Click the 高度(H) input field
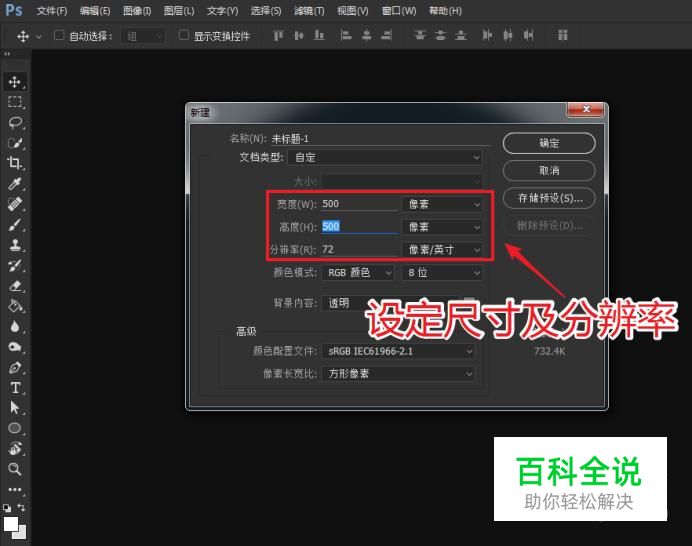692x546 pixels. tap(360, 227)
